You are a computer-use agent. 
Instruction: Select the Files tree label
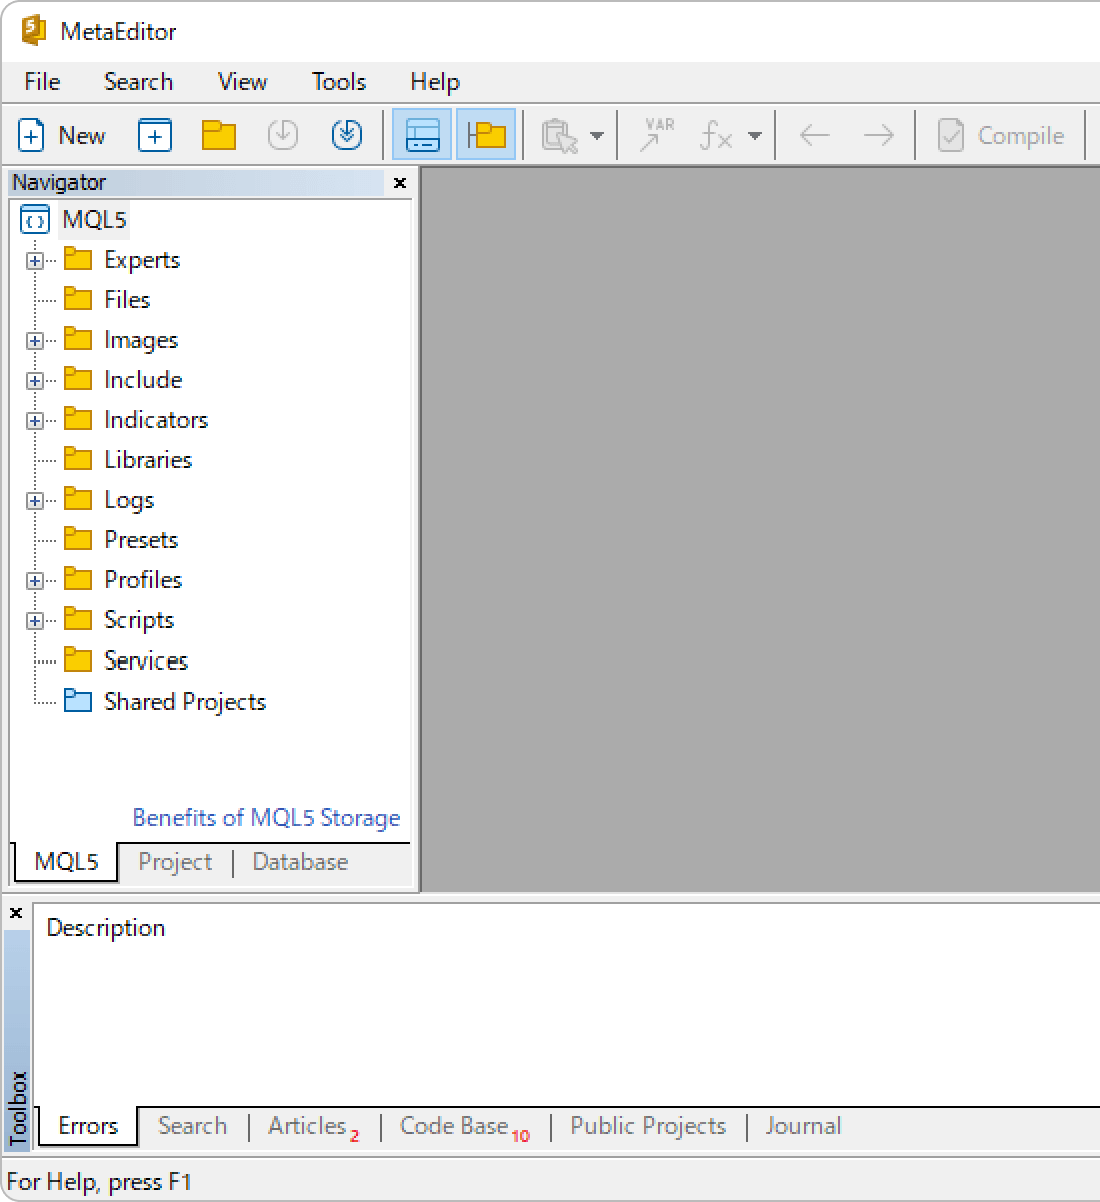pos(127,299)
